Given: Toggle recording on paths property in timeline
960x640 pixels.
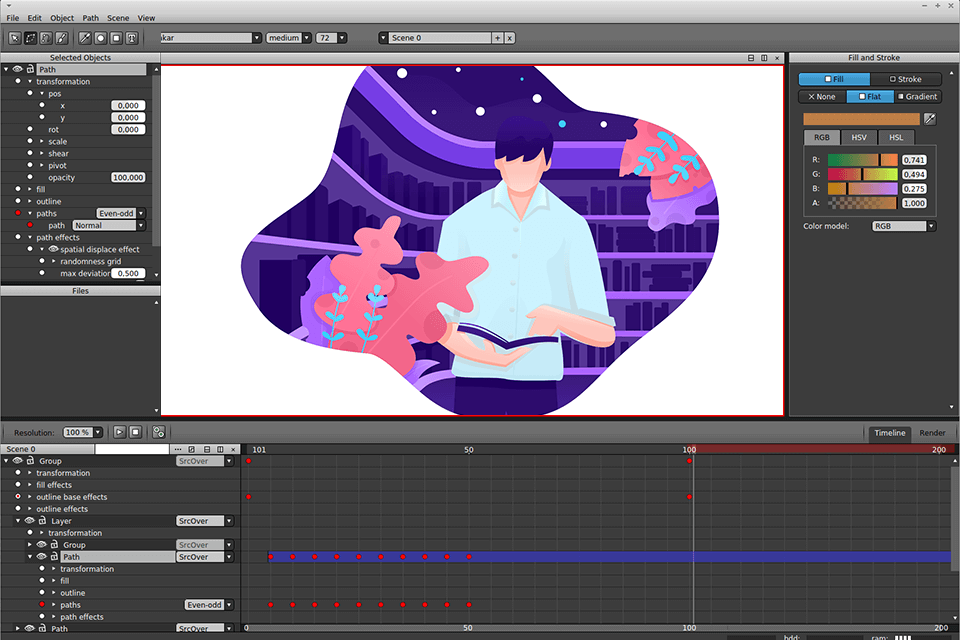Looking at the screenshot, I should pos(42,604).
